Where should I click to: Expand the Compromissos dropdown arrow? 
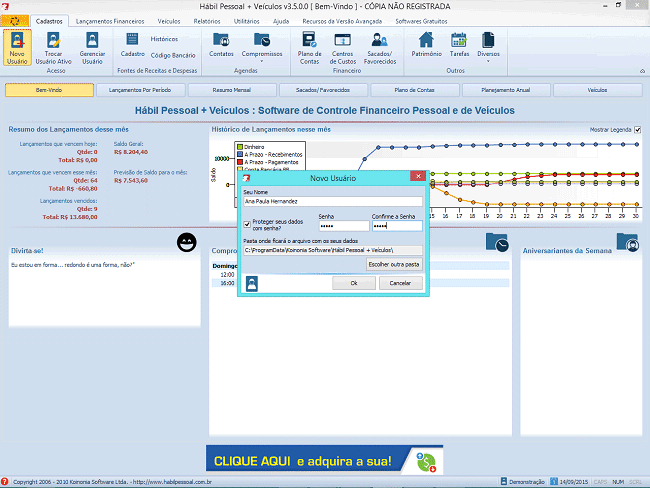(262, 61)
